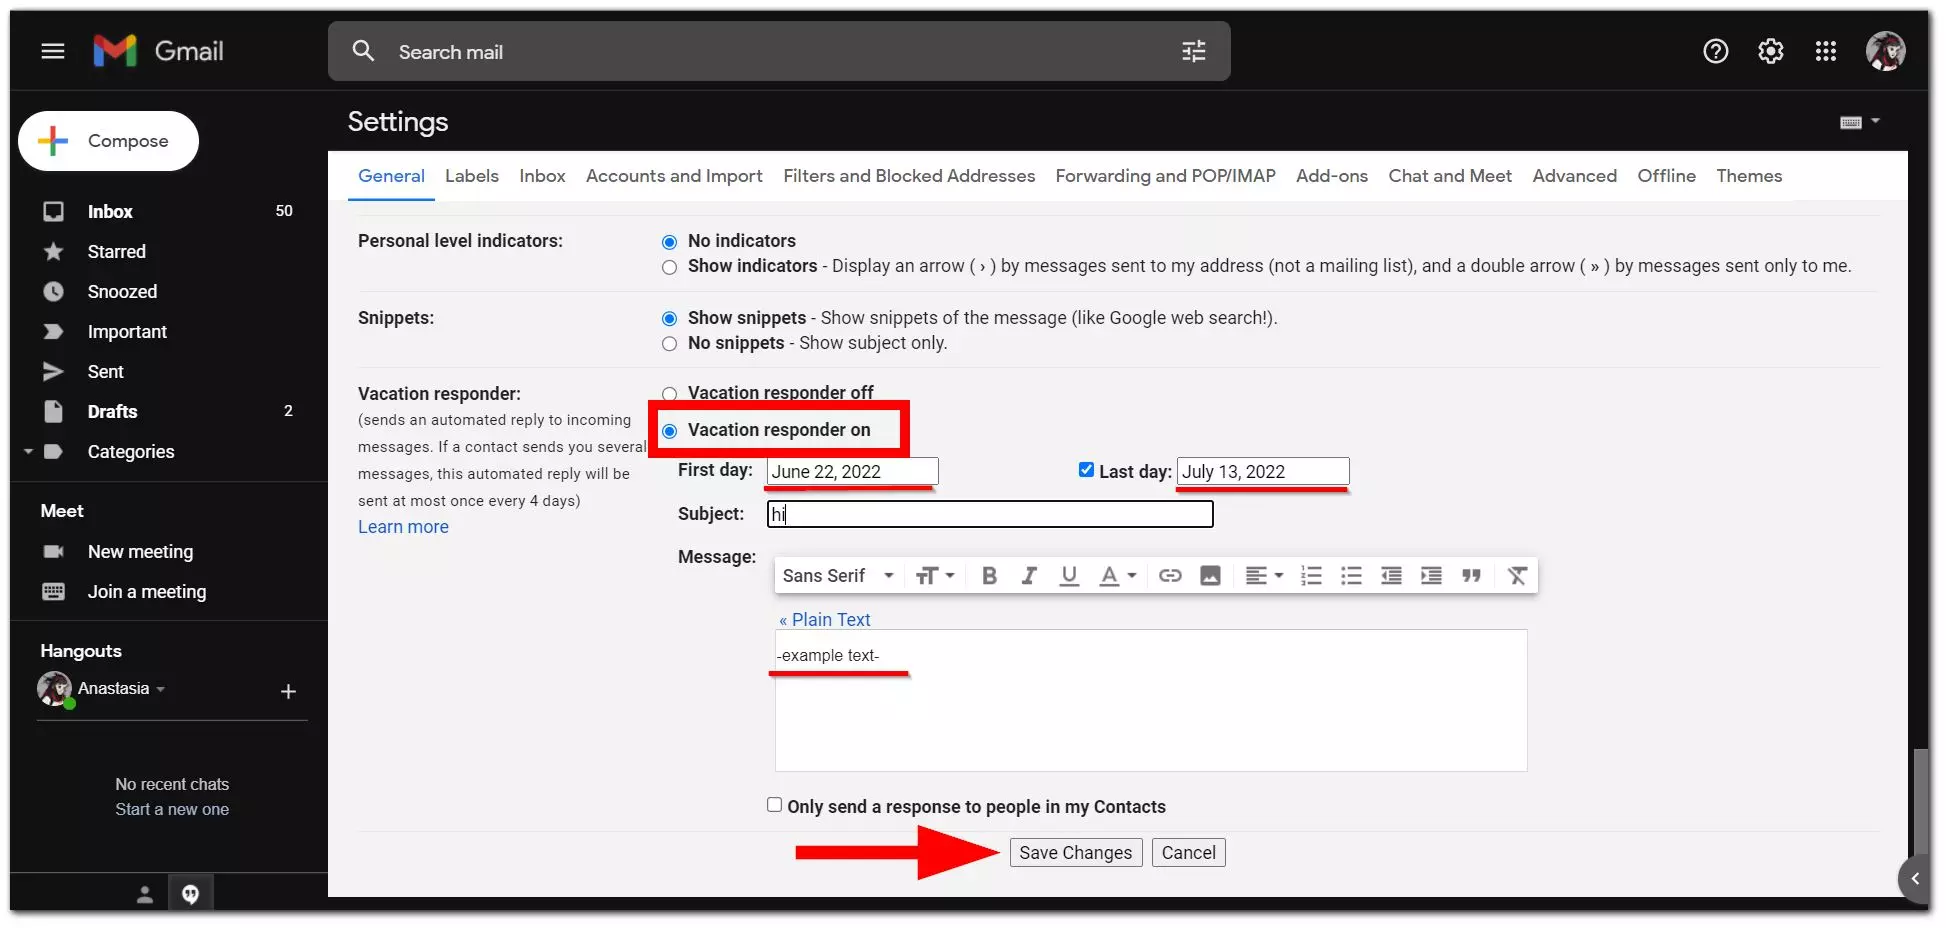Image resolution: width=1946 pixels, height=928 pixels.
Task: Open the Chat and Meet tab
Action: coord(1450,176)
